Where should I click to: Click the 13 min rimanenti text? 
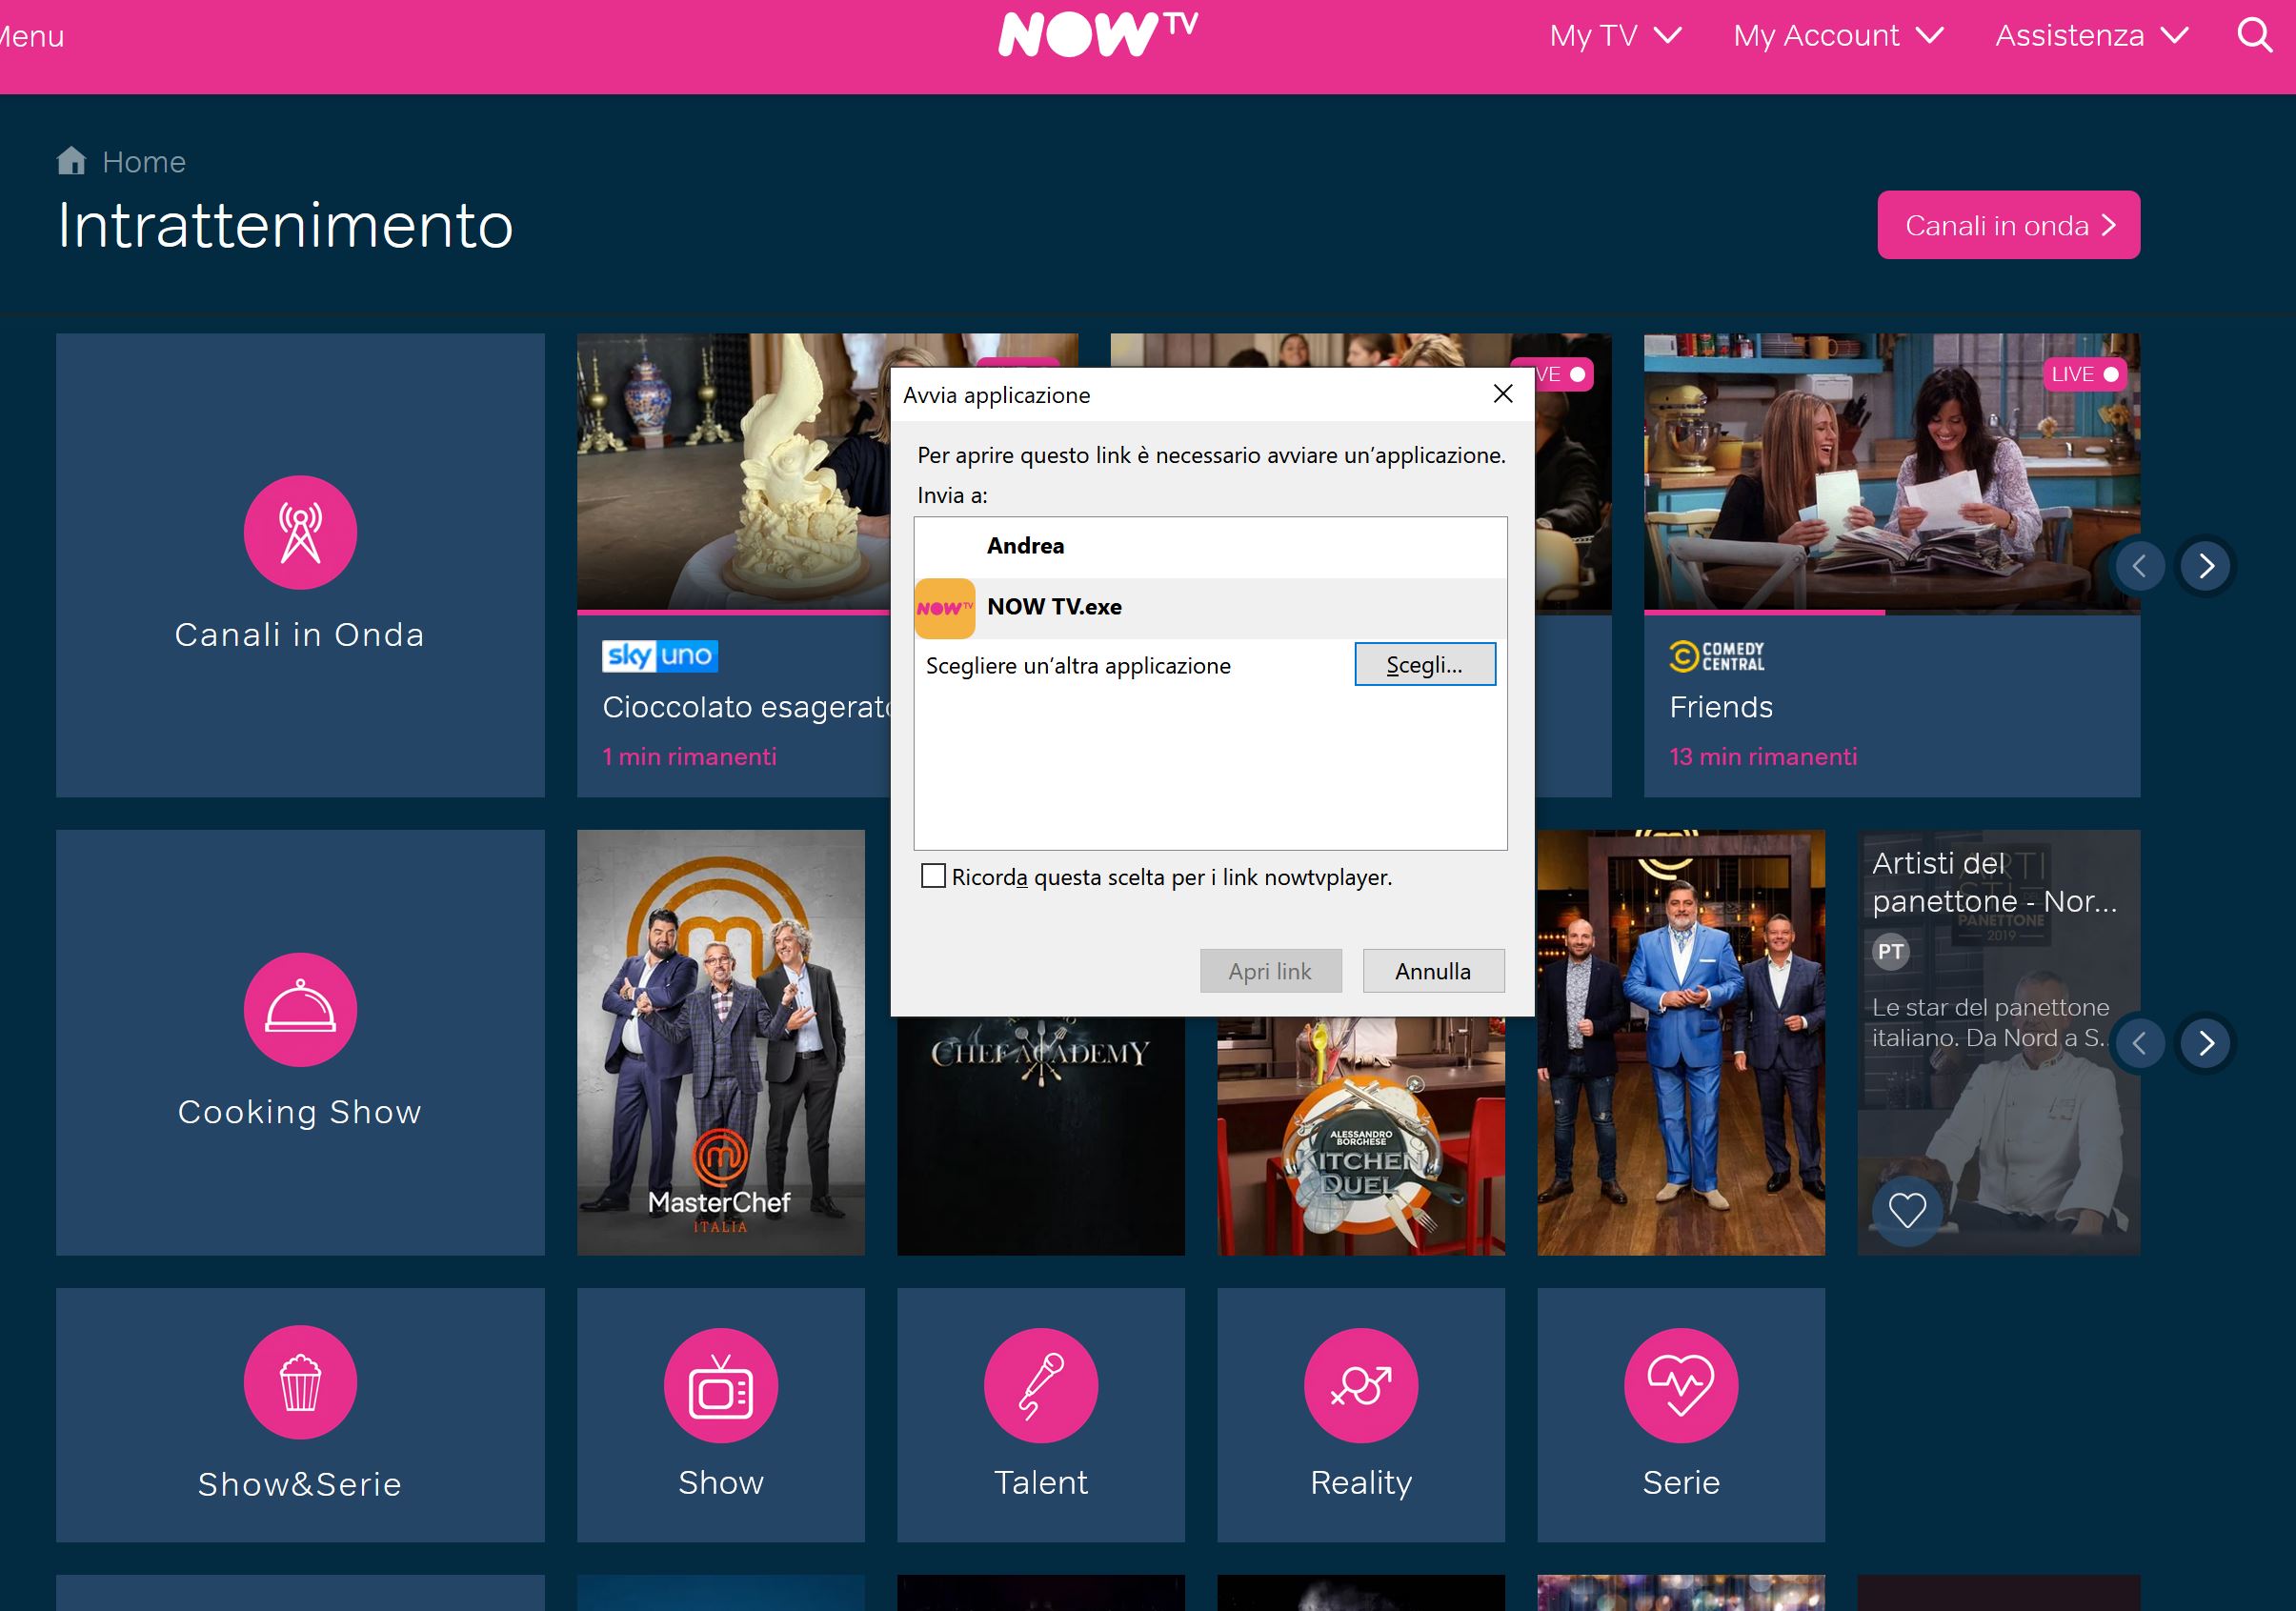click(x=1762, y=757)
